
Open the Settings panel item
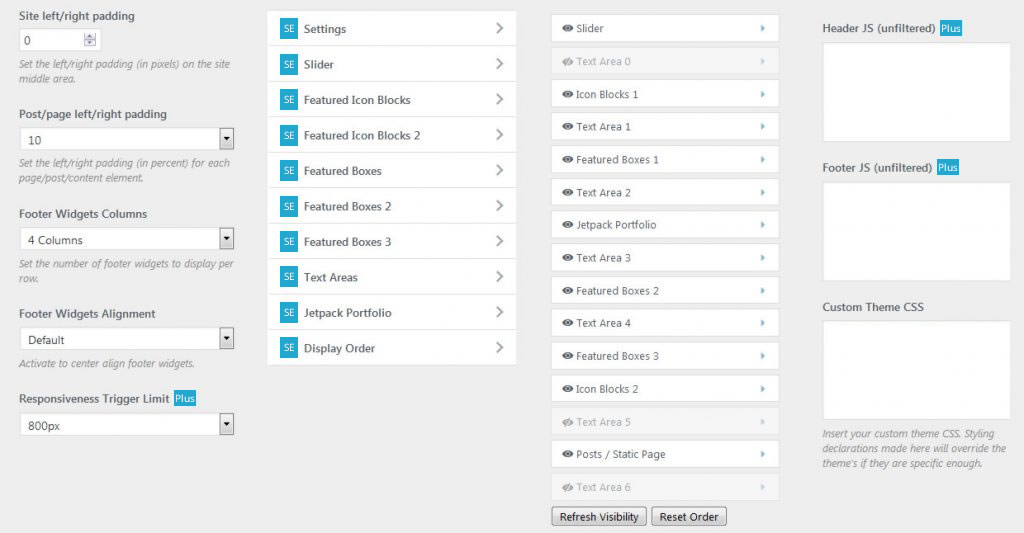(392, 28)
